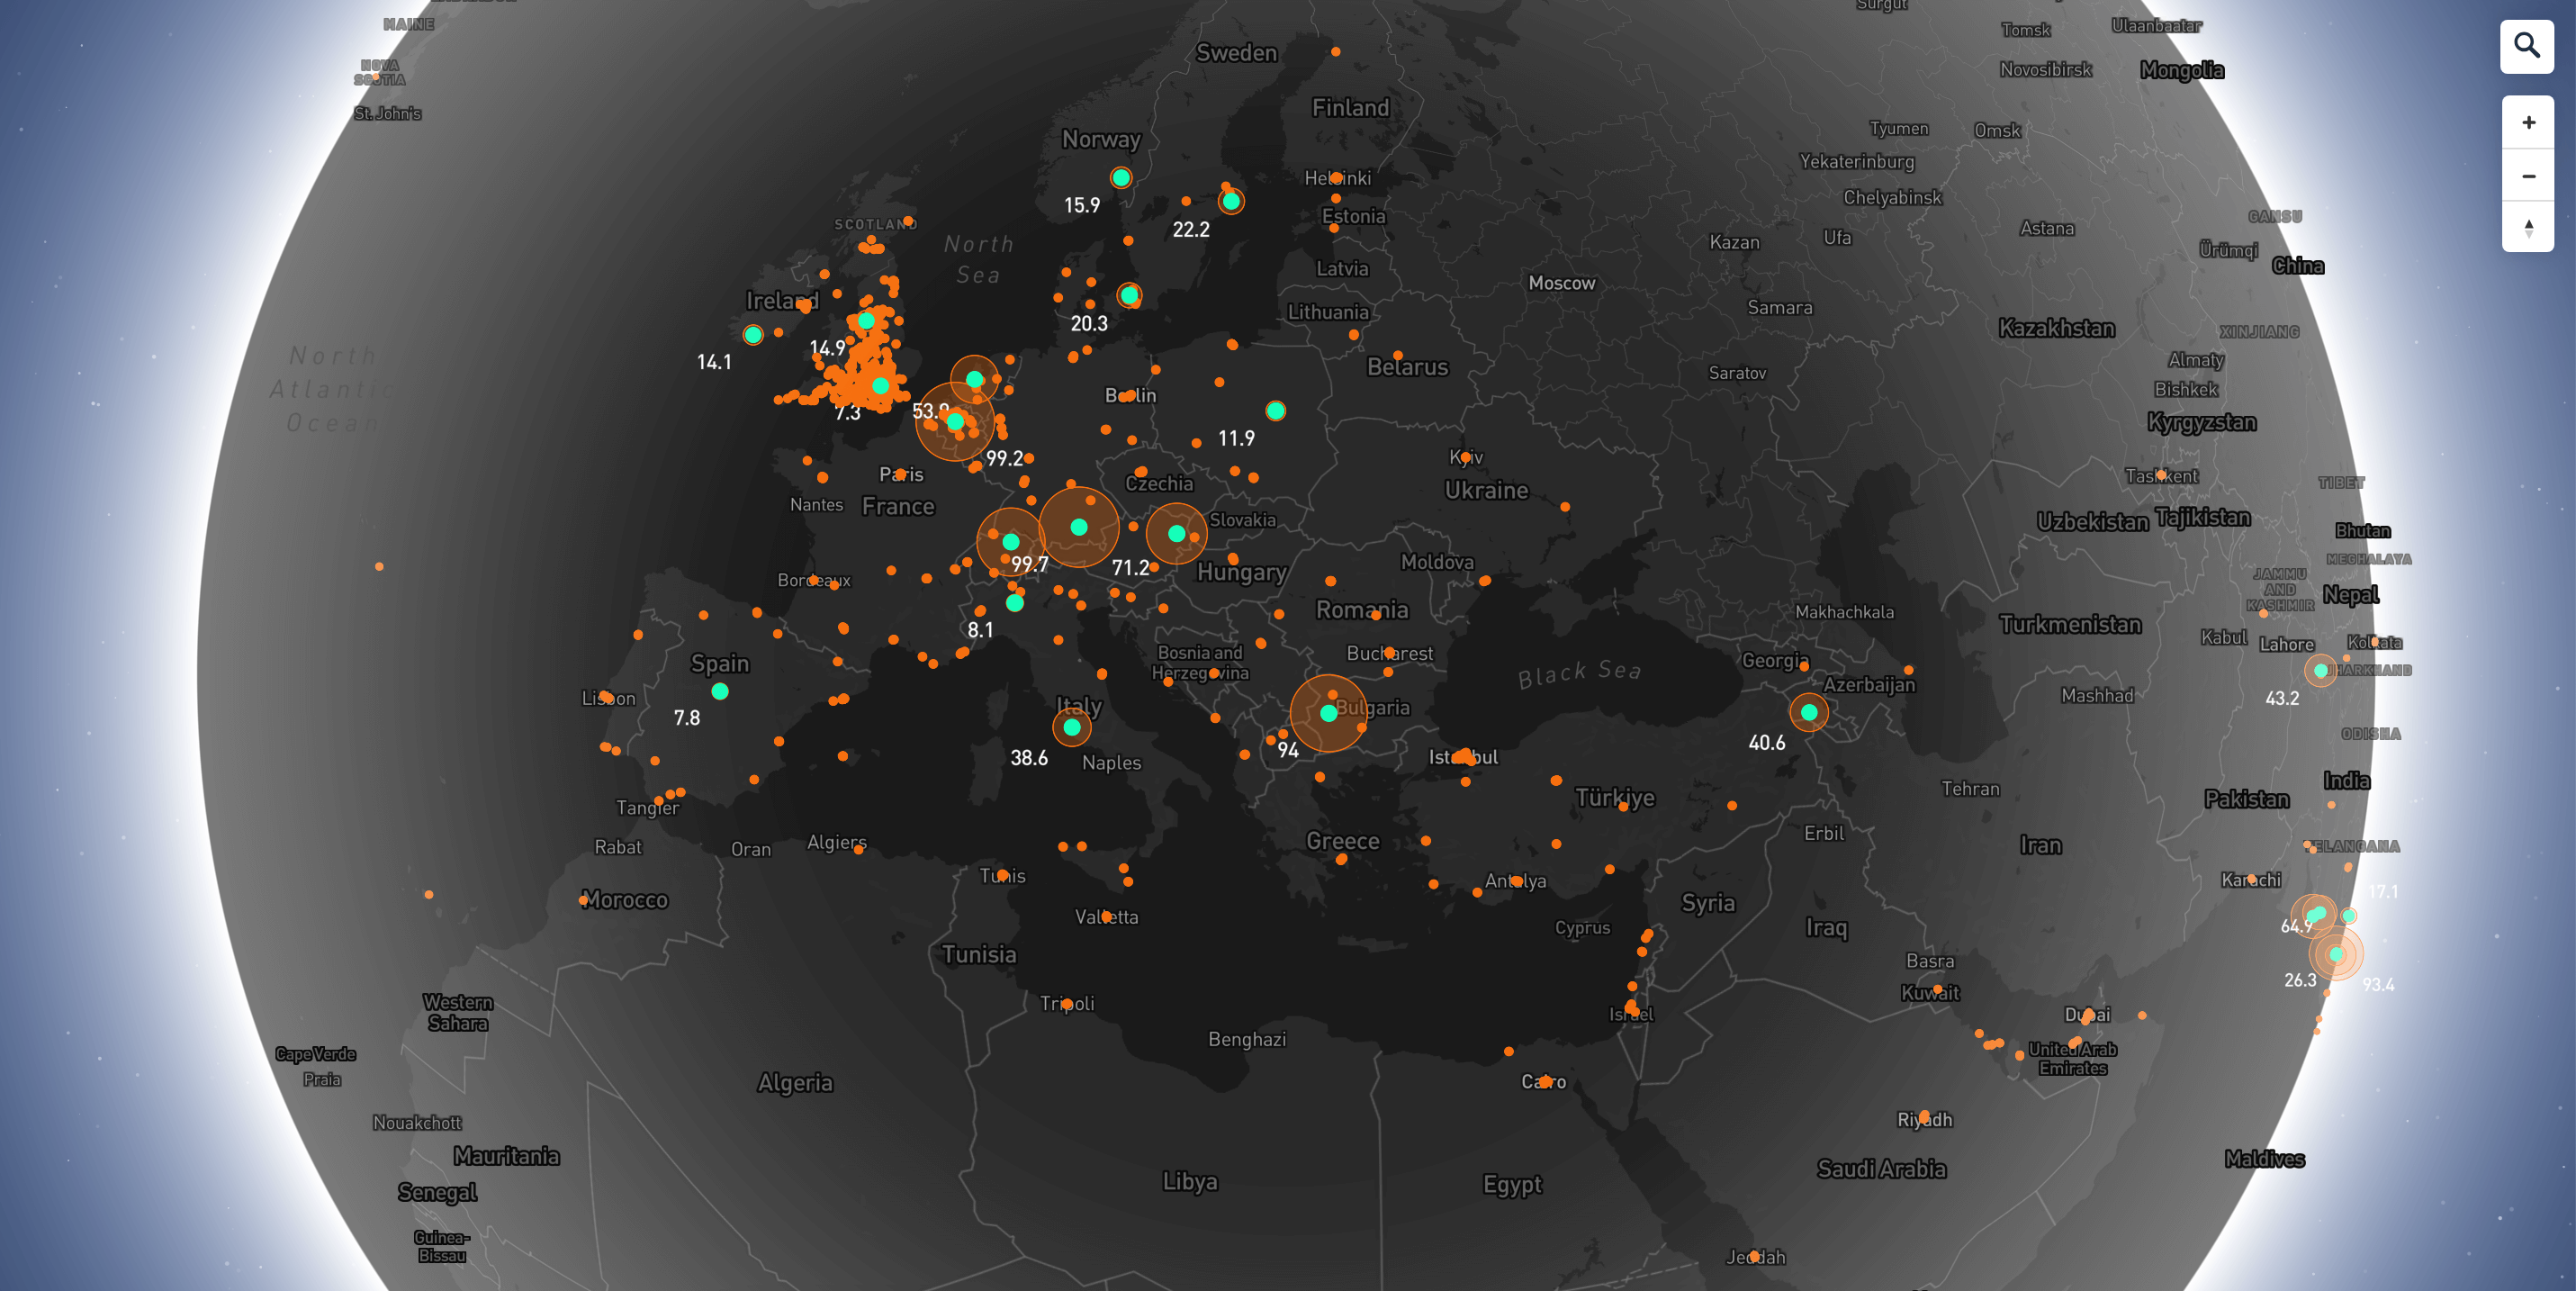
Task: Select the cluster marker labeled 20.3
Action: click(x=1129, y=295)
